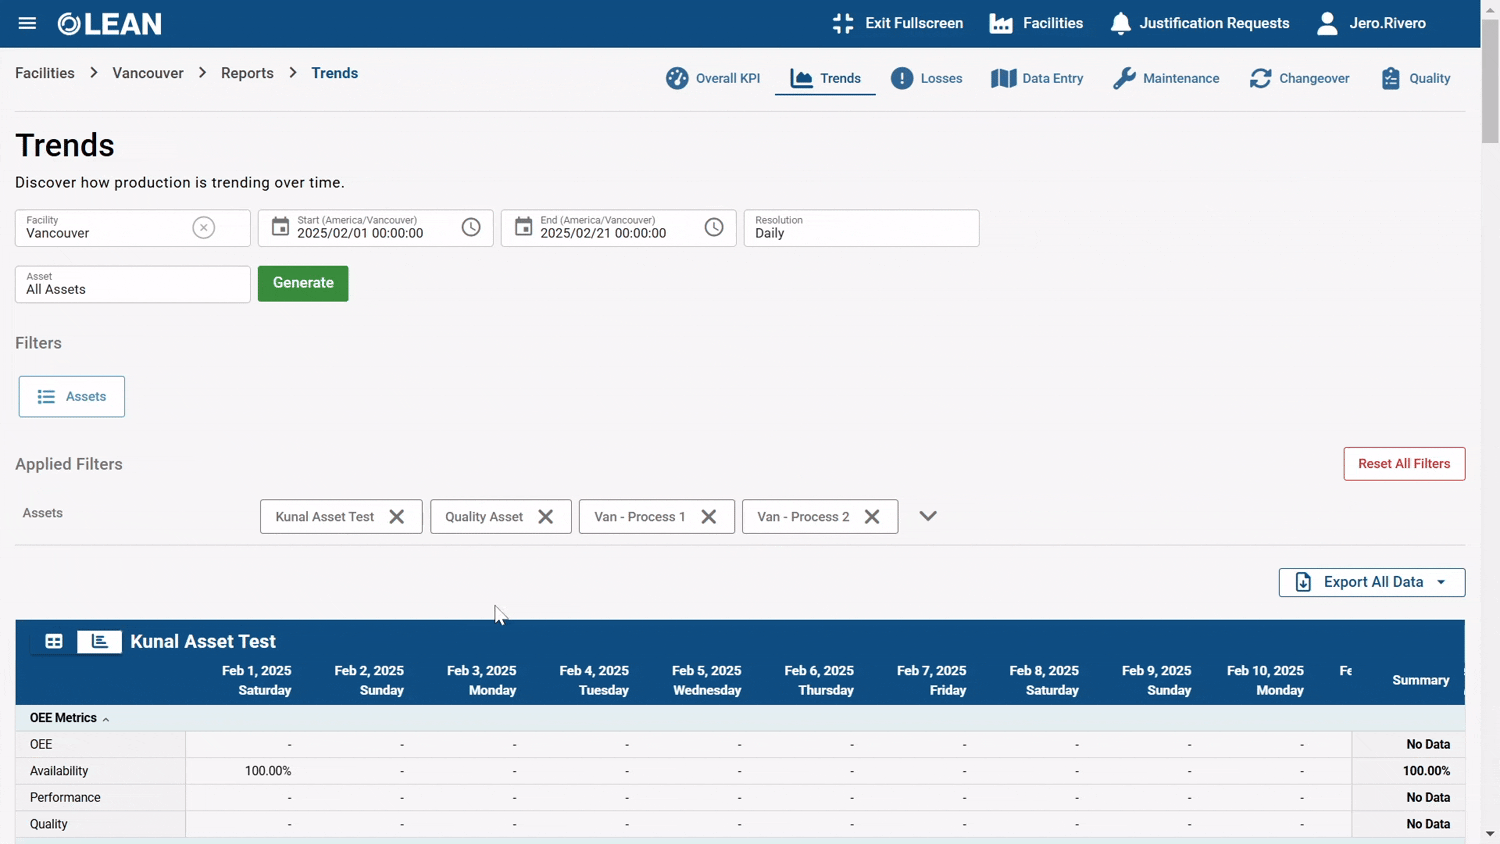
Task: Switch Kunal Asset Test to chart view
Action: [99, 641]
